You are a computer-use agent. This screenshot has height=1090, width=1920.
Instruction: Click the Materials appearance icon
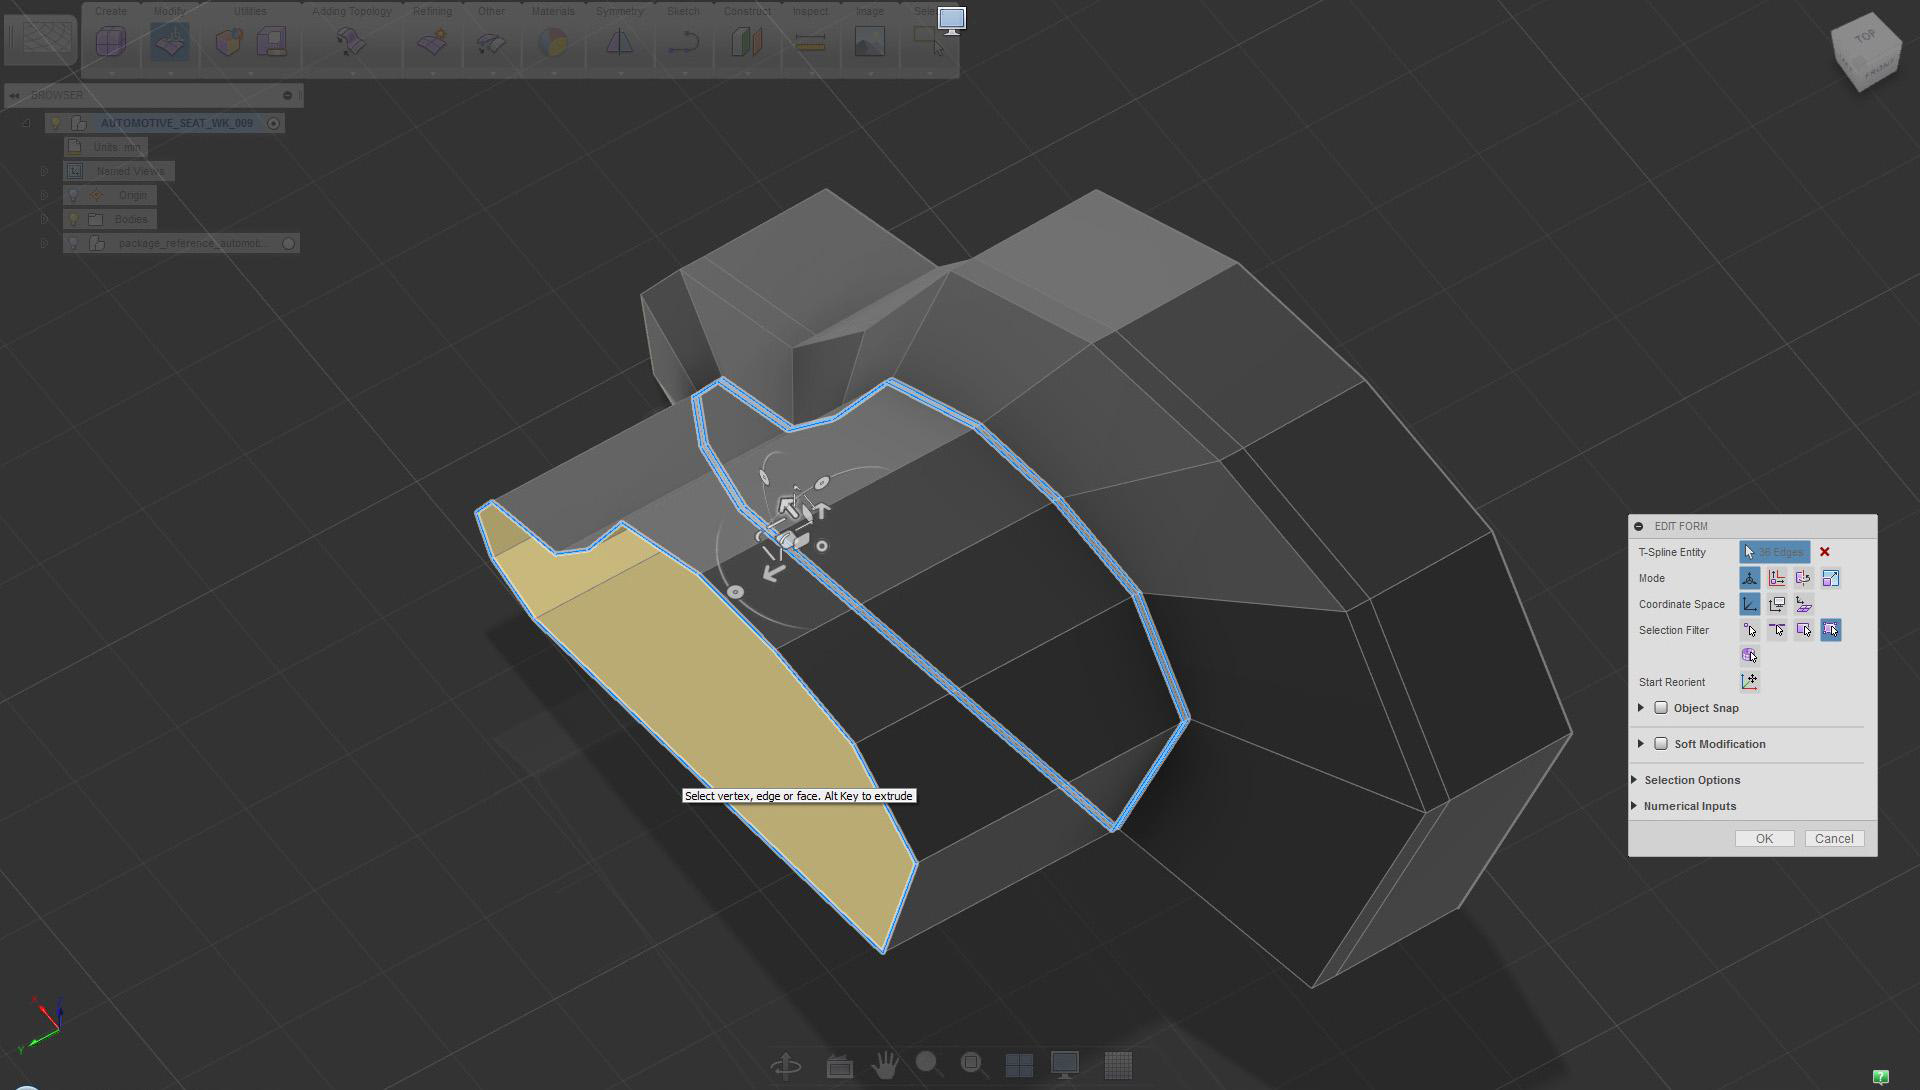[x=552, y=42]
